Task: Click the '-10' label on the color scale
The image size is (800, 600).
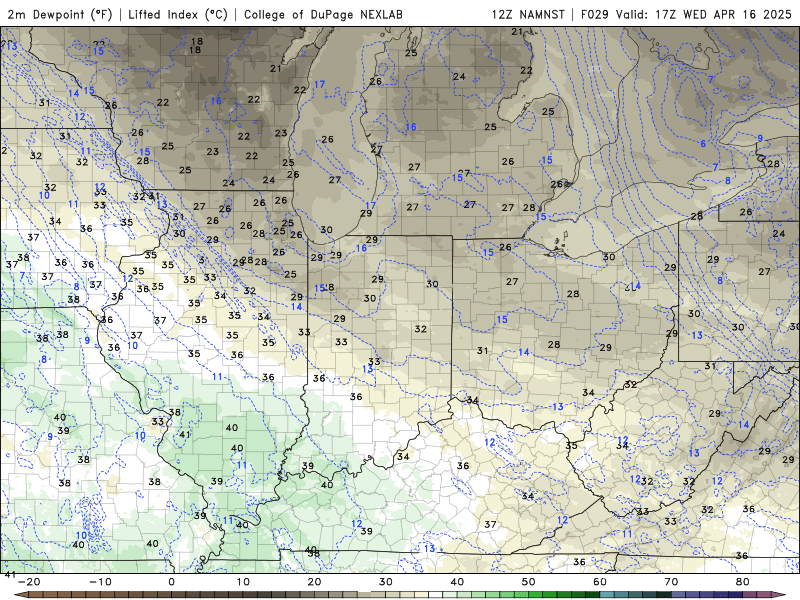Action: pyautogui.click(x=100, y=582)
